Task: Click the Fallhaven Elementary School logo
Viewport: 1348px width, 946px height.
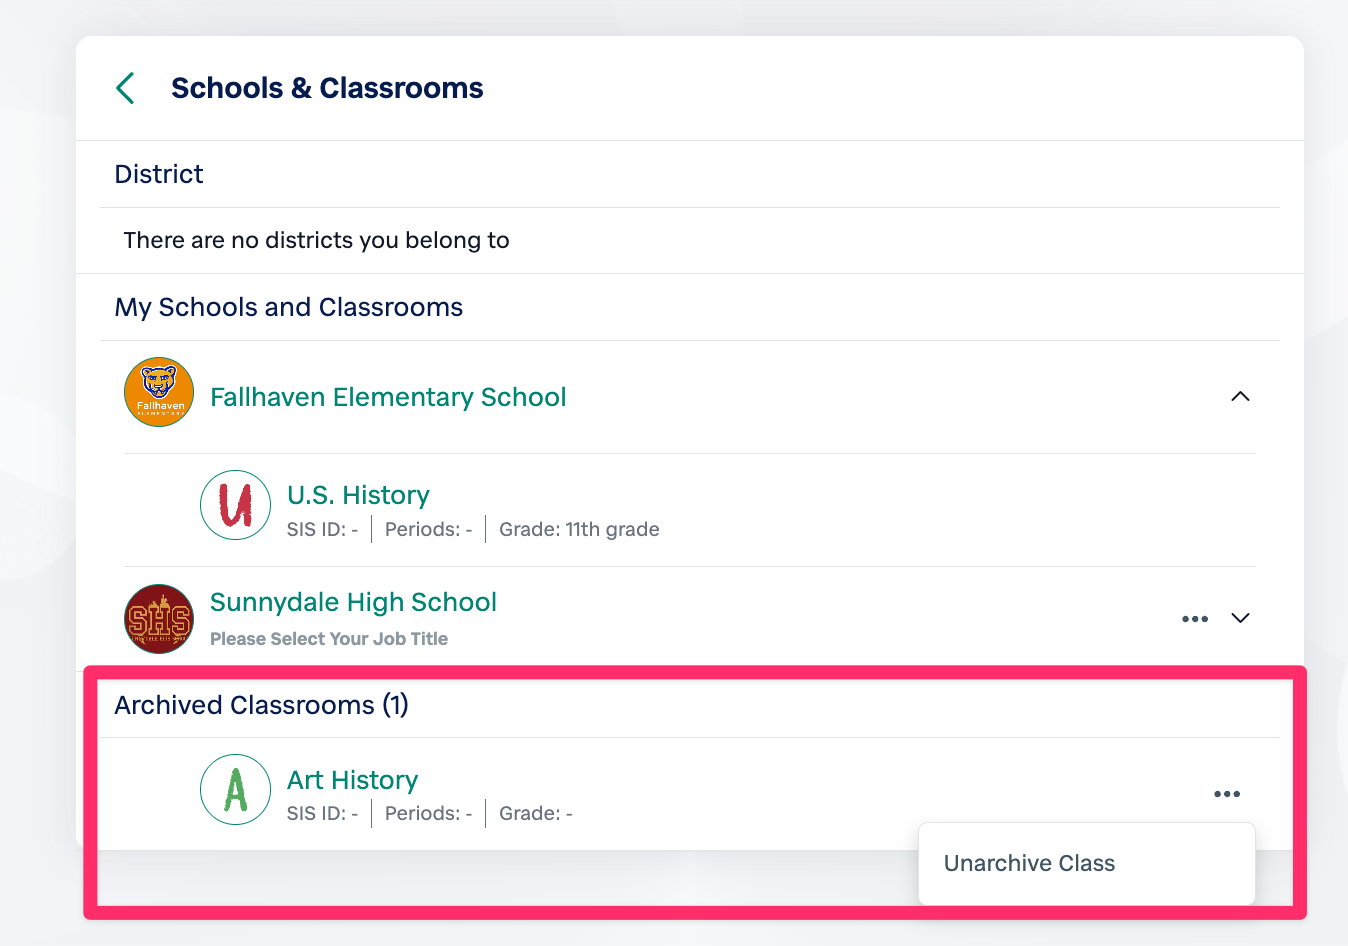Action: coord(159,392)
